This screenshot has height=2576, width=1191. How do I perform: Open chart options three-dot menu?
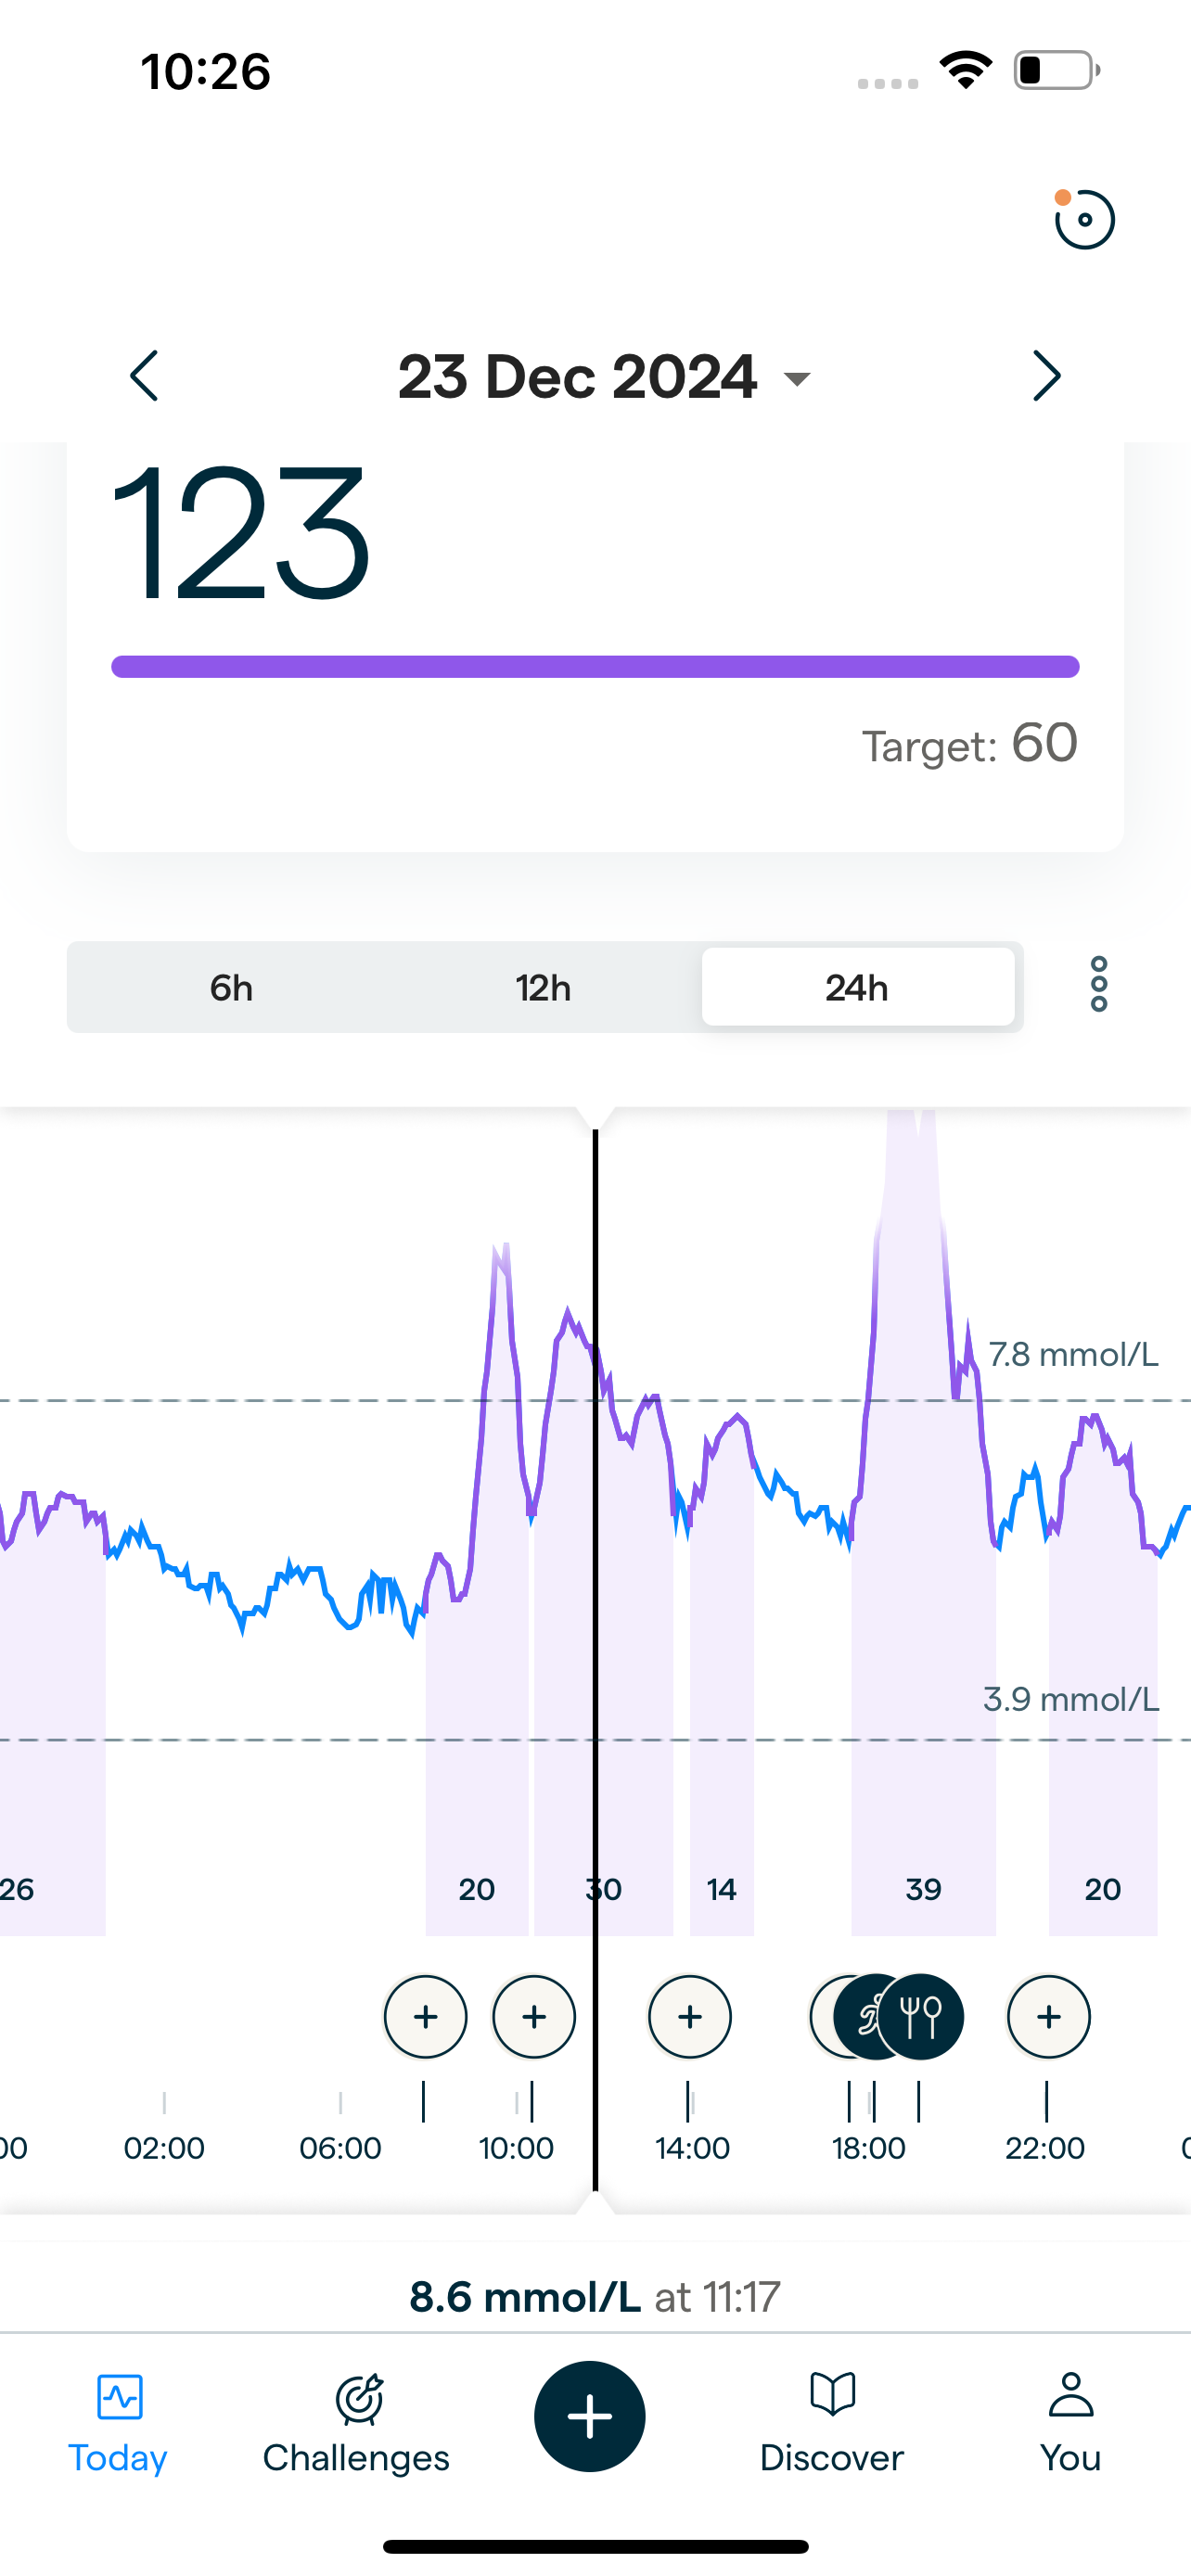point(1098,985)
